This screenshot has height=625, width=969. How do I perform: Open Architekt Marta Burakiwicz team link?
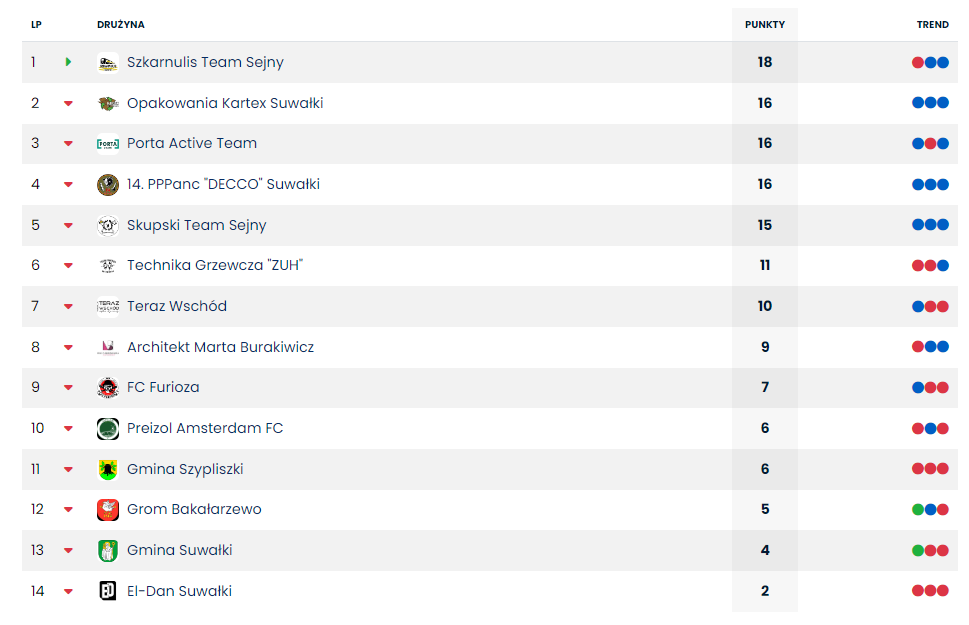[x=220, y=347]
